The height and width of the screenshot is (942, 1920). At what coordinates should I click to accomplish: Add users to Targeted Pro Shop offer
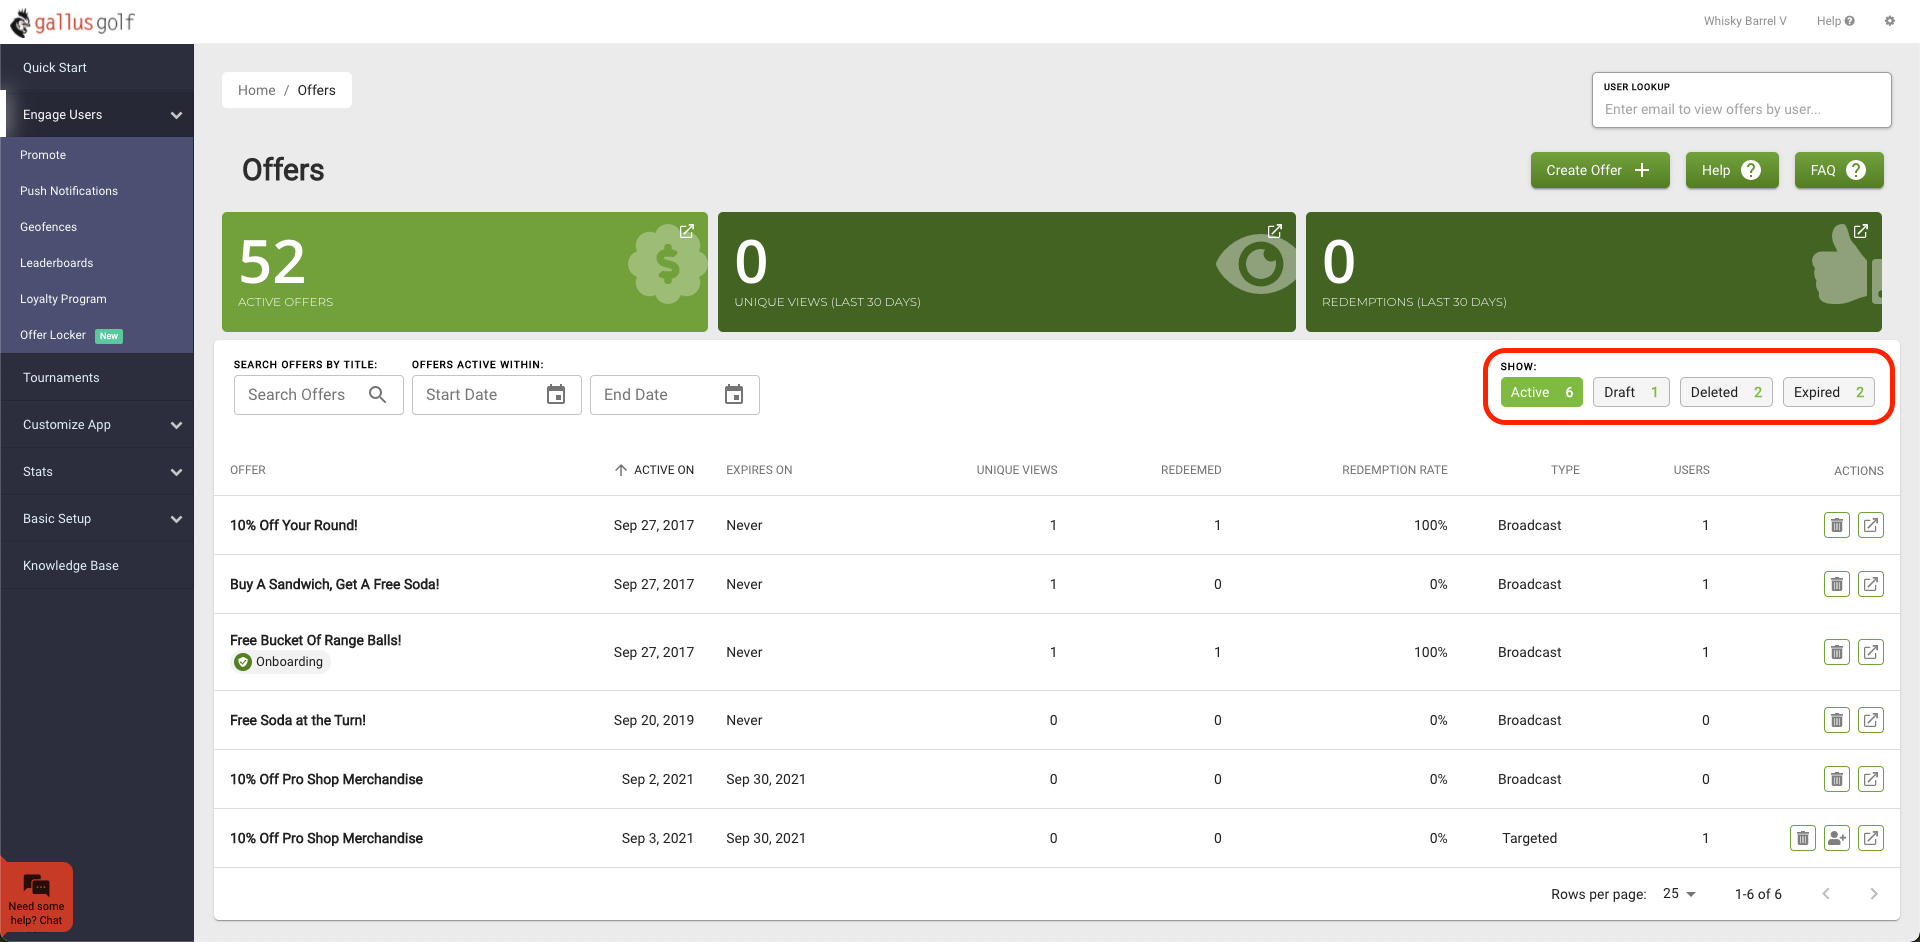1837,838
